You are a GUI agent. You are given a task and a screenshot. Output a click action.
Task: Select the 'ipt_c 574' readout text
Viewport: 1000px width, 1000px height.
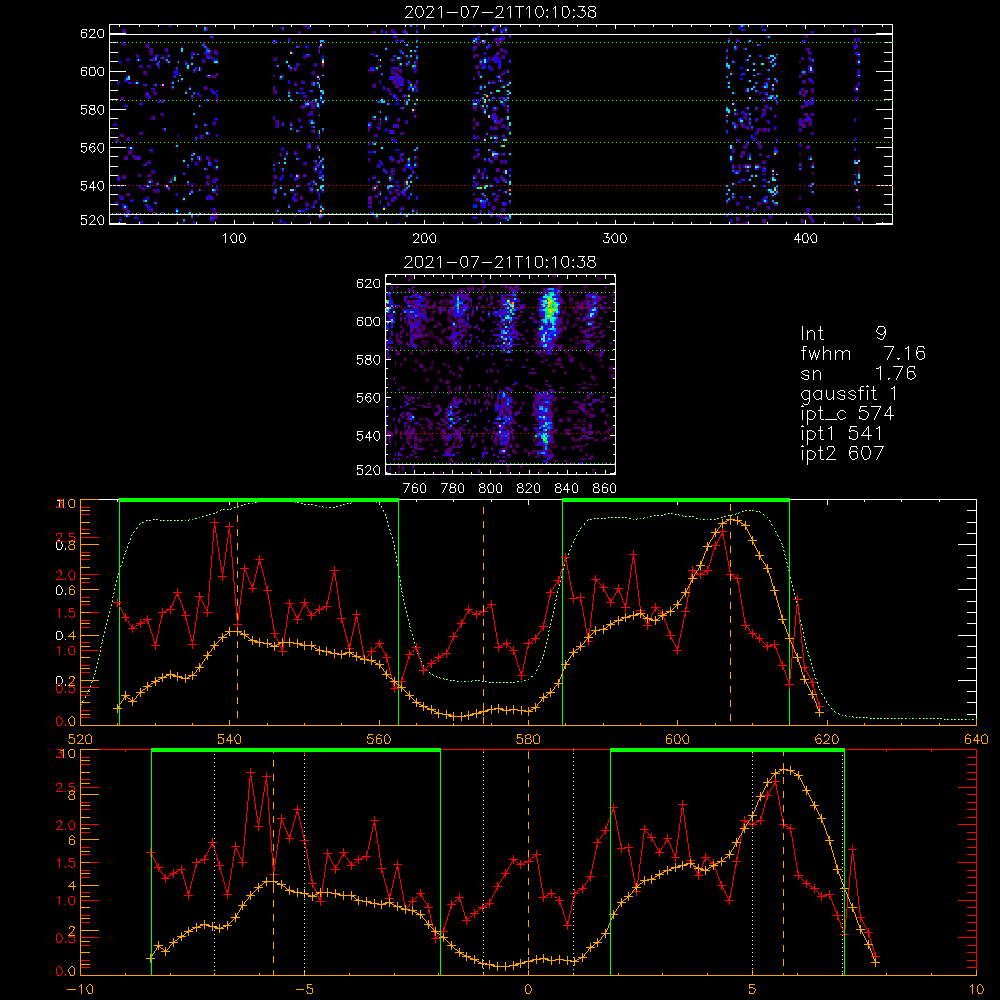coord(847,414)
